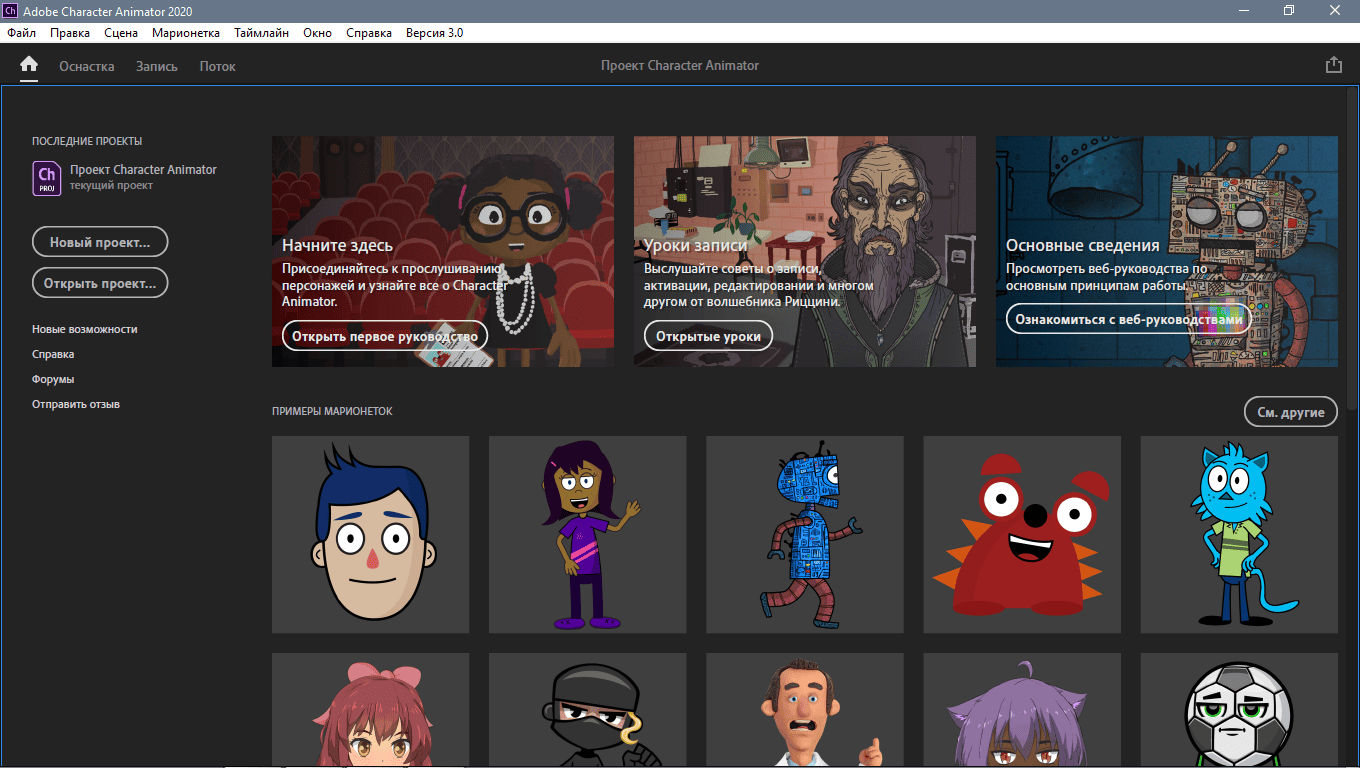Open the purple-haired cat-ear anime puppet
Image resolution: width=1360 pixels, height=768 pixels.
tap(1022, 710)
